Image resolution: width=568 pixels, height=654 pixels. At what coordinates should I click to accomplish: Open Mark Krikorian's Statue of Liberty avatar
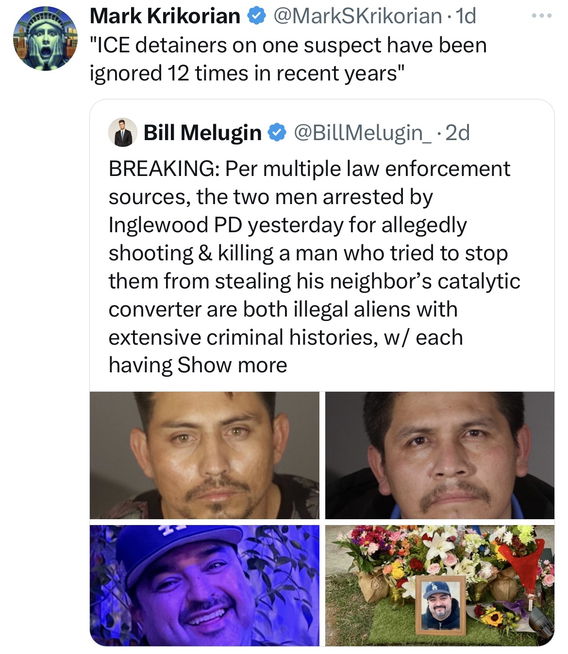(45, 38)
